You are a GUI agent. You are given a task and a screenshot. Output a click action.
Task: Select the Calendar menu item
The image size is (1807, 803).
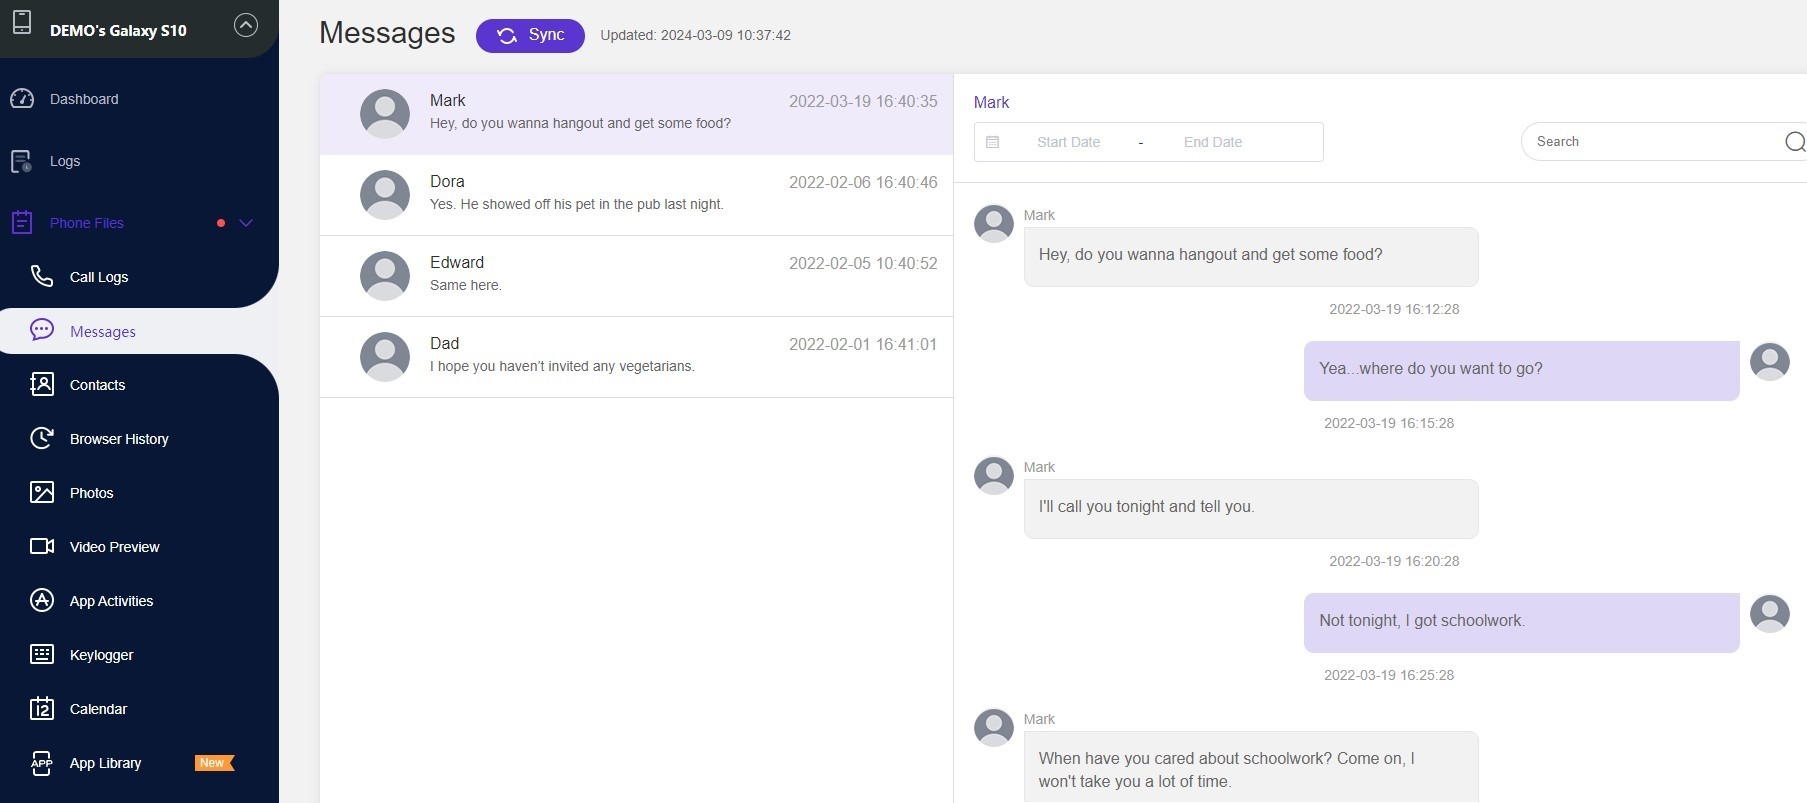(98, 709)
